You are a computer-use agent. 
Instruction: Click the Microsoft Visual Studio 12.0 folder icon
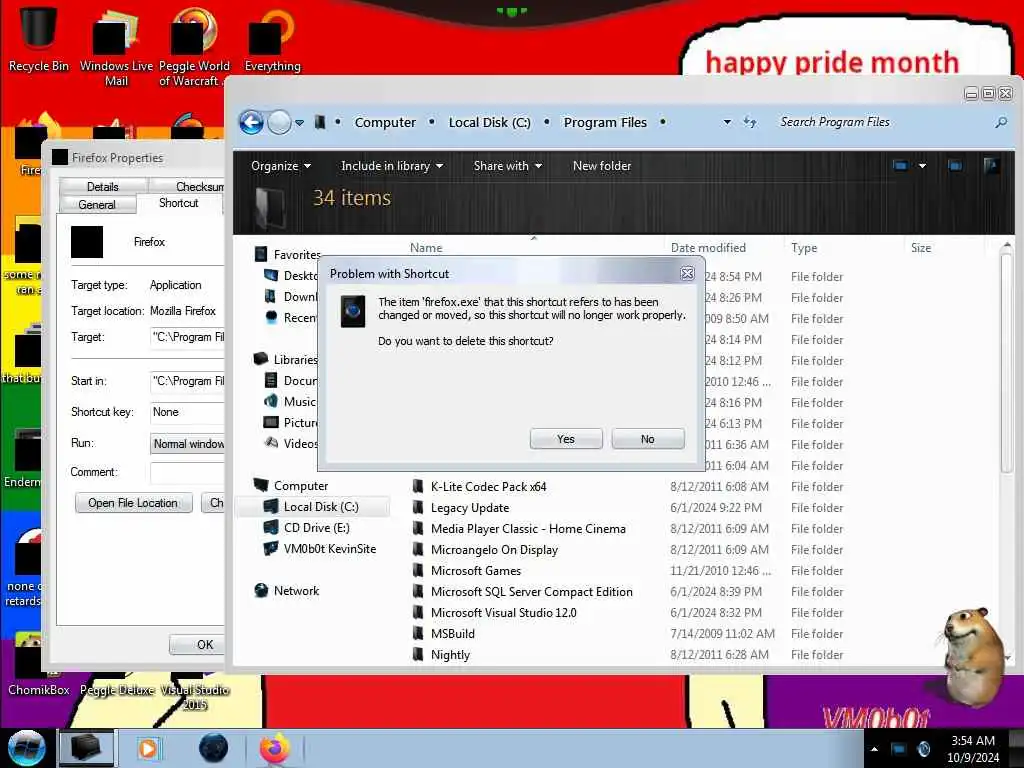click(418, 613)
